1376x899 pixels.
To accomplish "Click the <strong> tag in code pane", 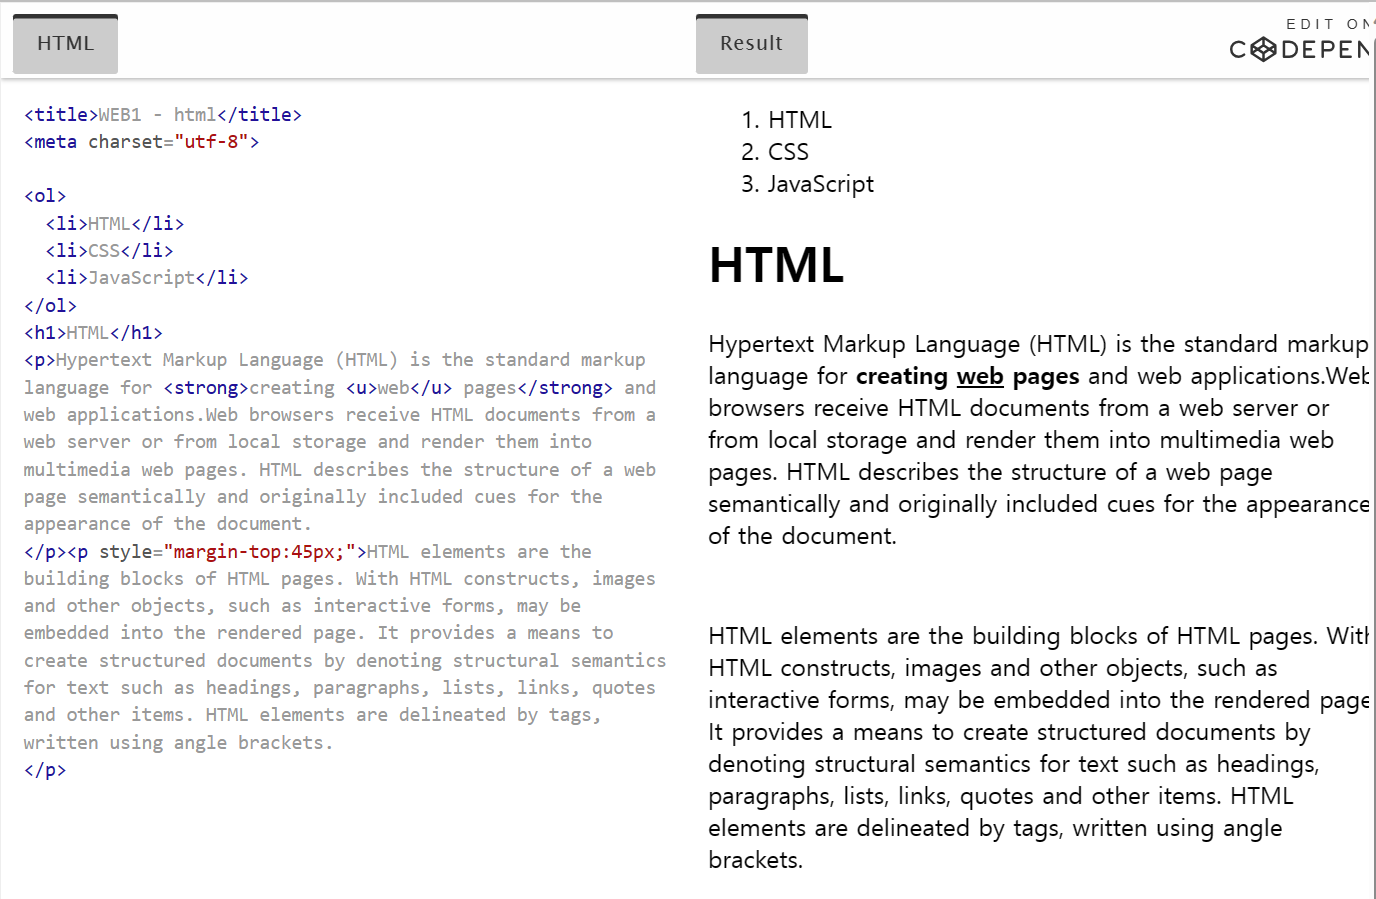I will coord(204,387).
